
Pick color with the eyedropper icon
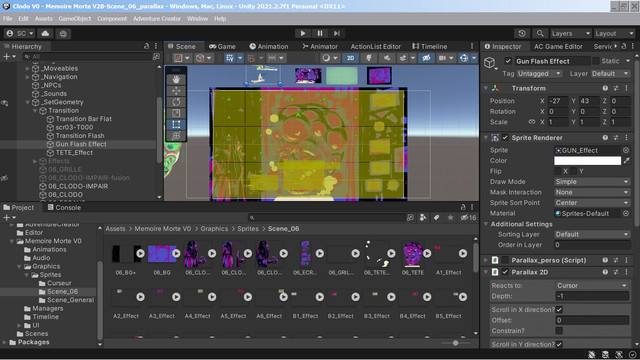(x=626, y=161)
